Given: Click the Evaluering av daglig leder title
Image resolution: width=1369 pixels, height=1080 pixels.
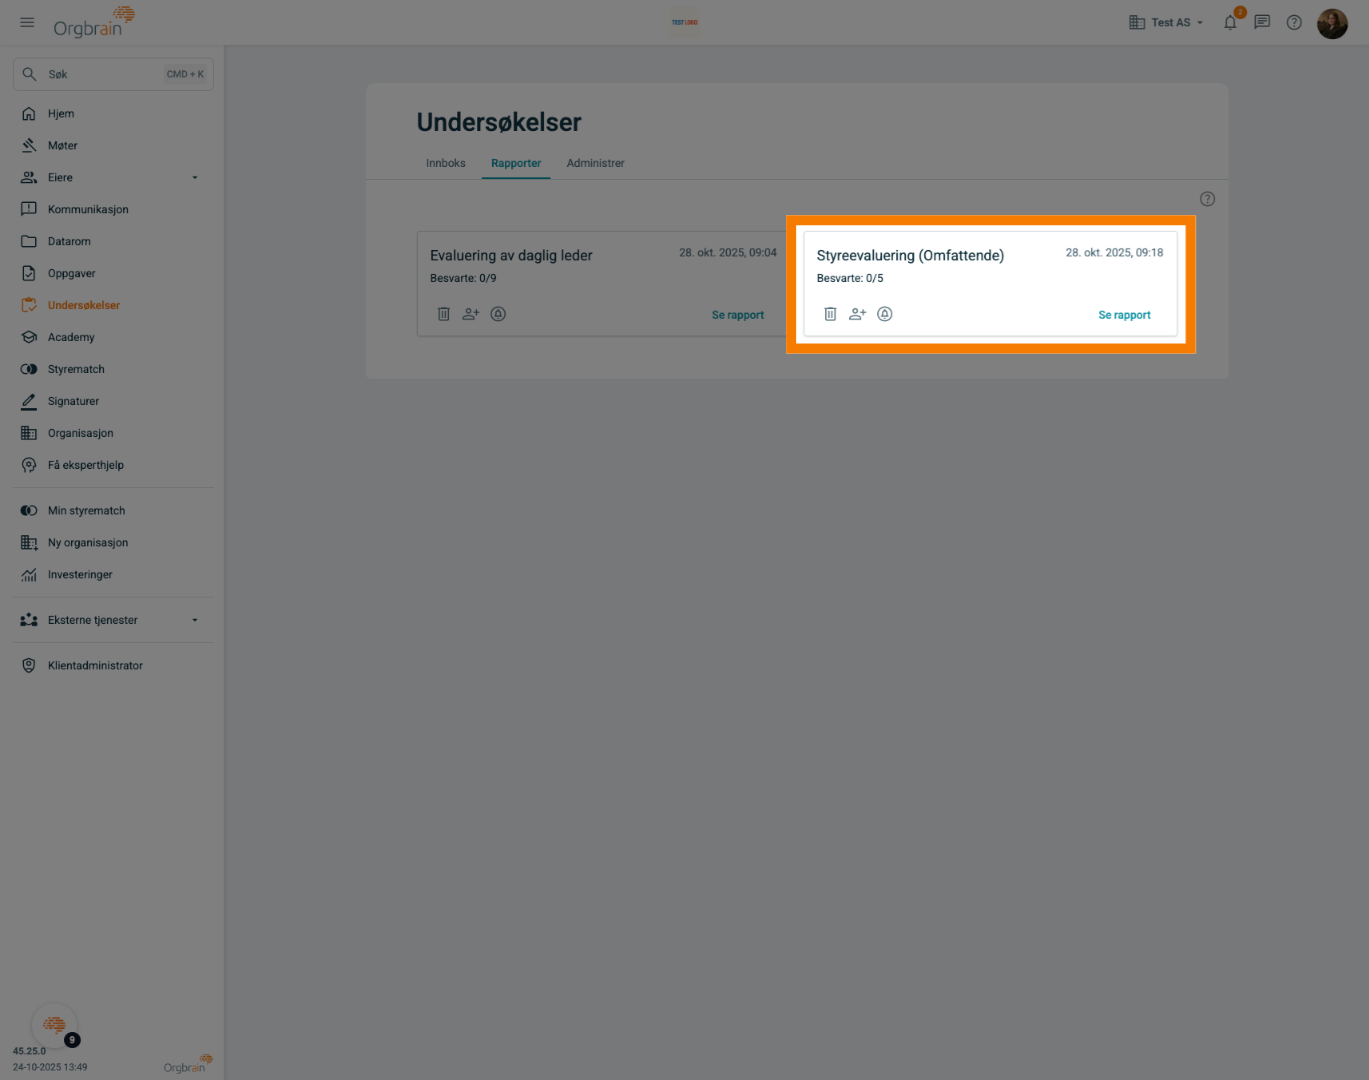Looking at the screenshot, I should (x=511, y=256).
